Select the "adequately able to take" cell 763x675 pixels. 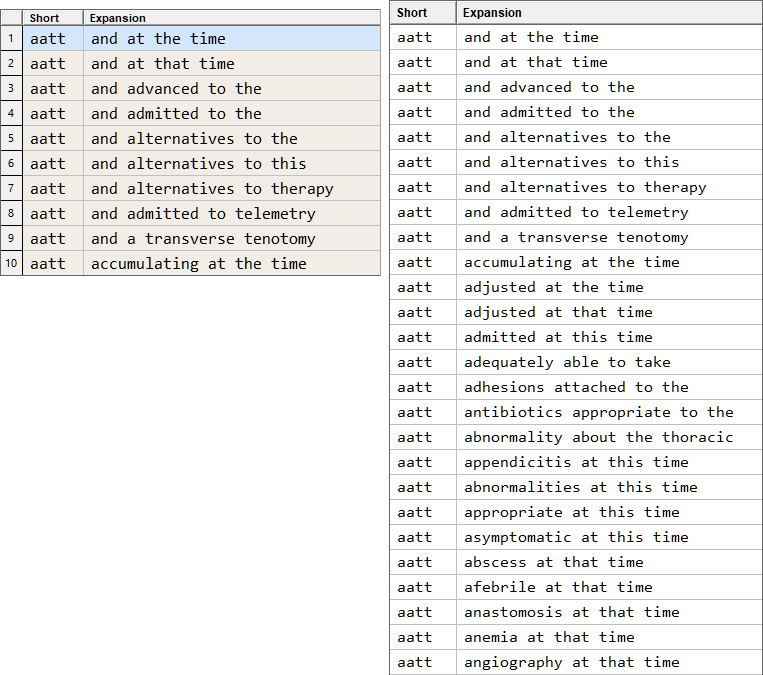click(567, 362)
